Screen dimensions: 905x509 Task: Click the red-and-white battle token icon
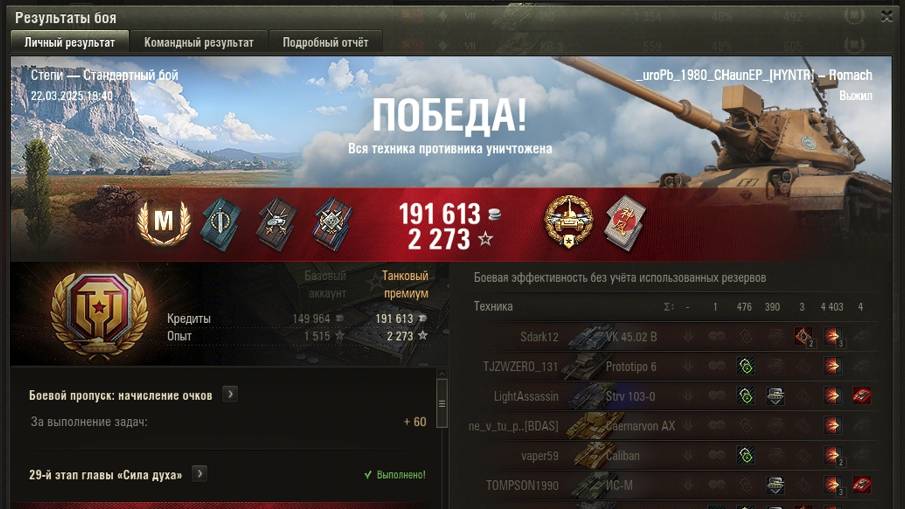(x=625, y=223)
